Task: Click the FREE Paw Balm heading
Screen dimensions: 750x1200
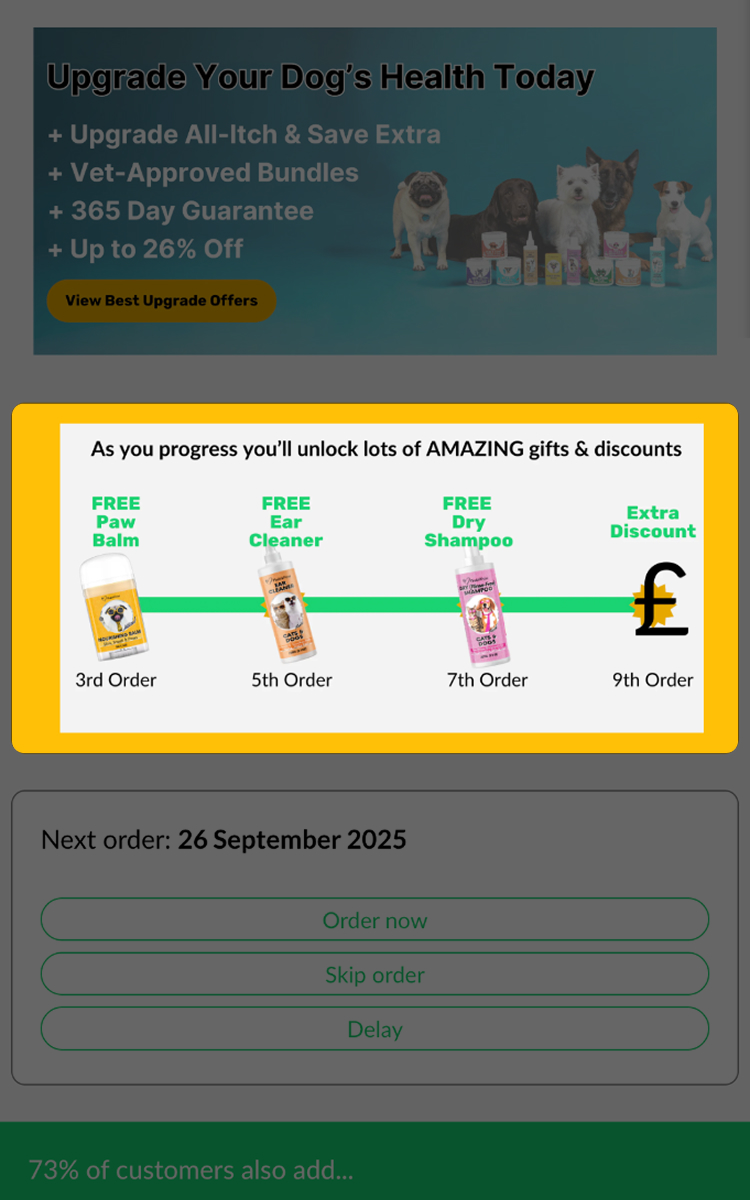Action: point(116,521)
